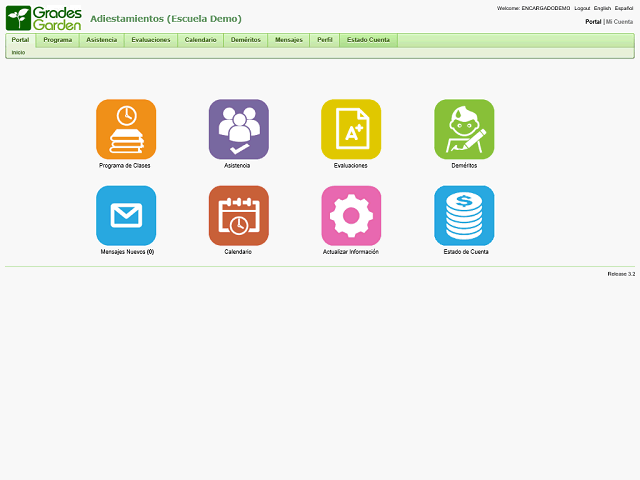Click the Logout link
Viewport: 640px width, 480px height.
pos(582,8)
